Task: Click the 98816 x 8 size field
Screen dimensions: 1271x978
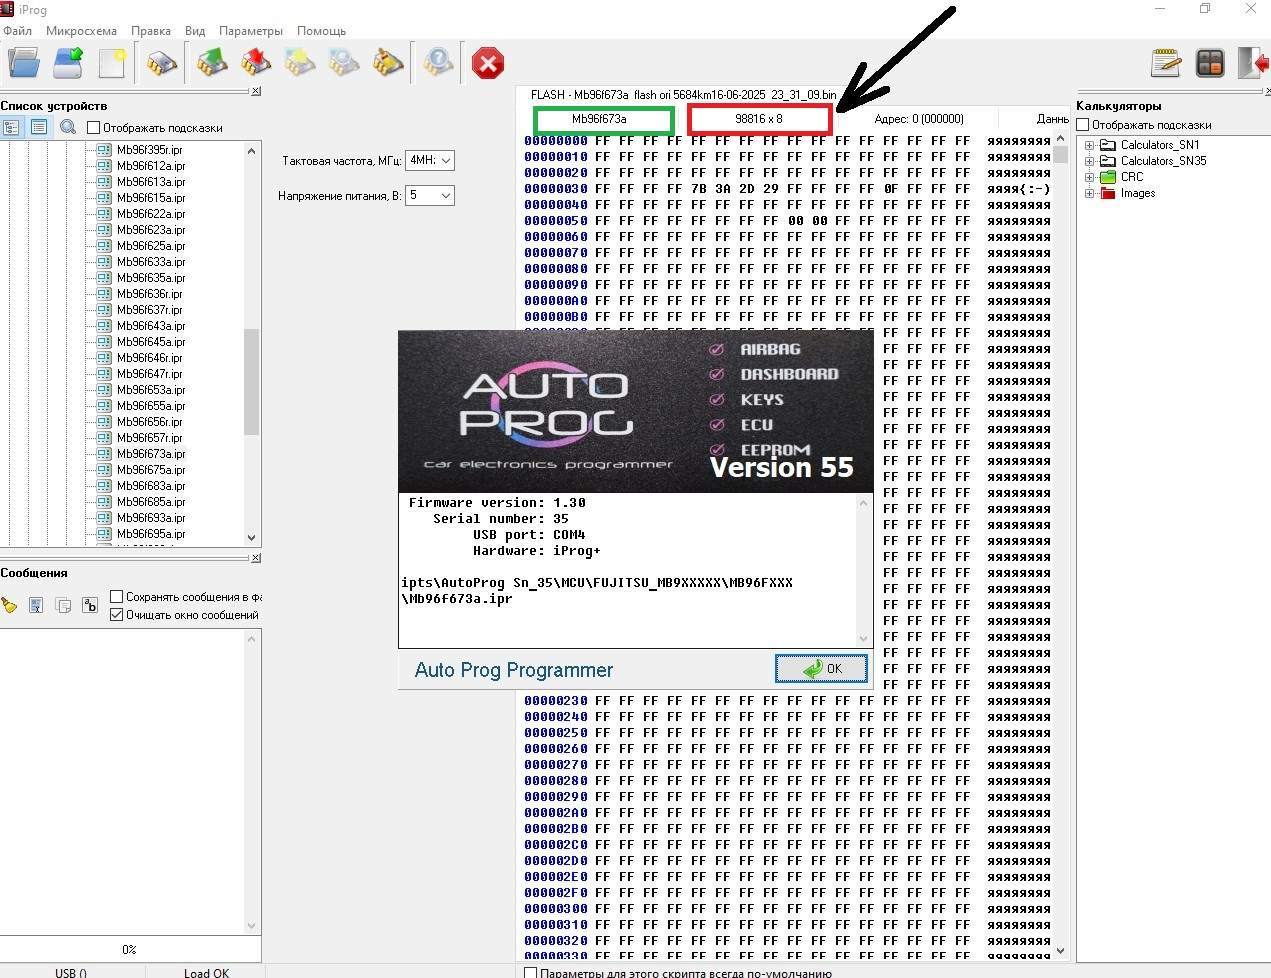Action: (x=759, y=120)
